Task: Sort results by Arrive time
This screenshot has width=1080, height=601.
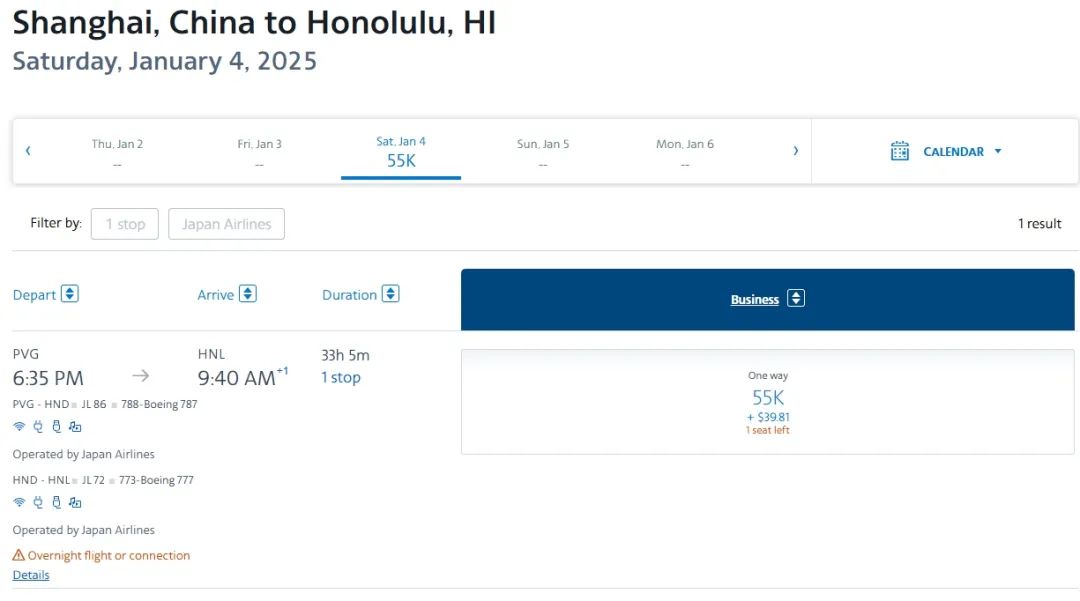Action: point(227,294)
